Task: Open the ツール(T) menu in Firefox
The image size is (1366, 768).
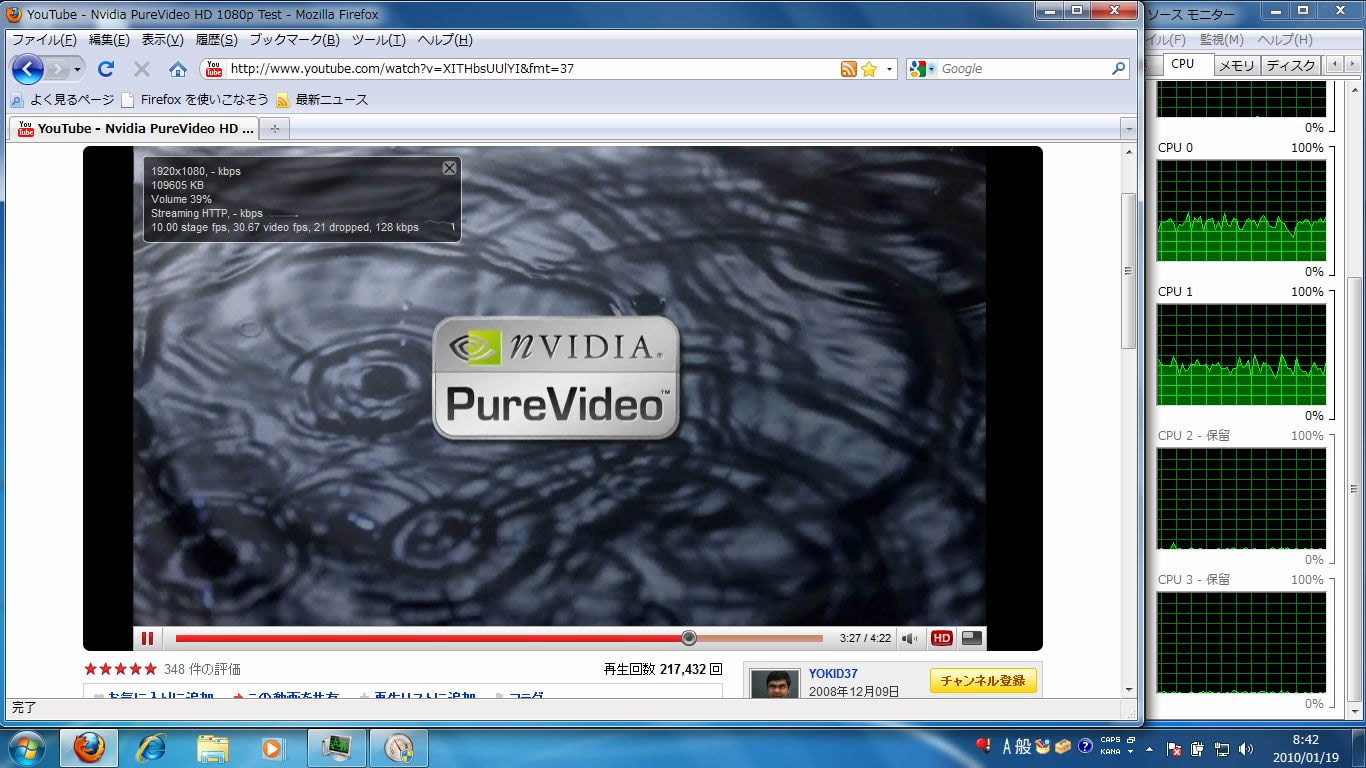Action: pyautogui.click(x=379, y=40)
